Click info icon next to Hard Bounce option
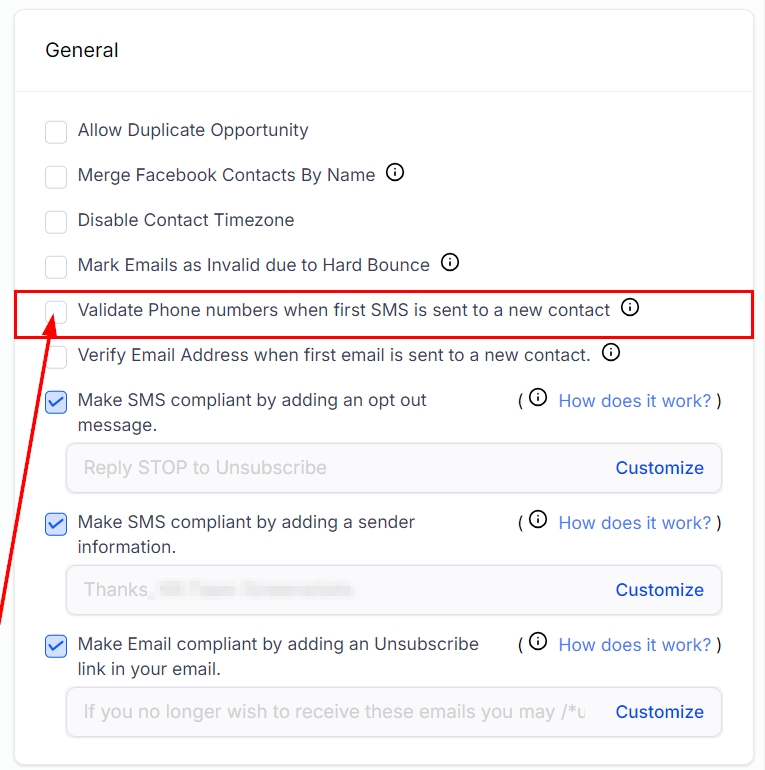This screenshot has height=770, width=765. tap(450, 263)
